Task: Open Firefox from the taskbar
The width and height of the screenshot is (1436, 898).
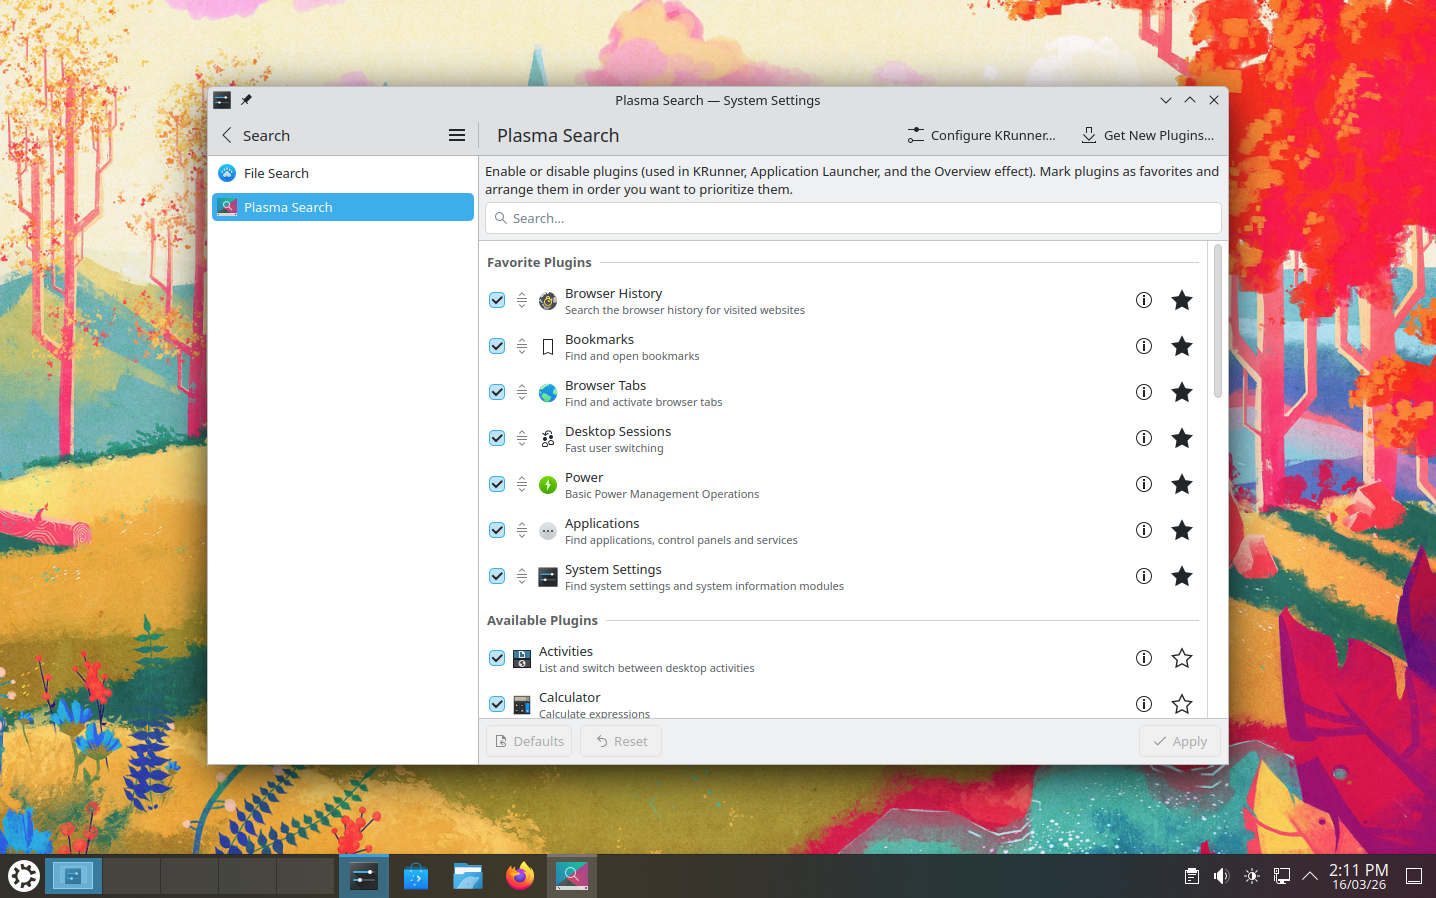Action: pos(520,876)
